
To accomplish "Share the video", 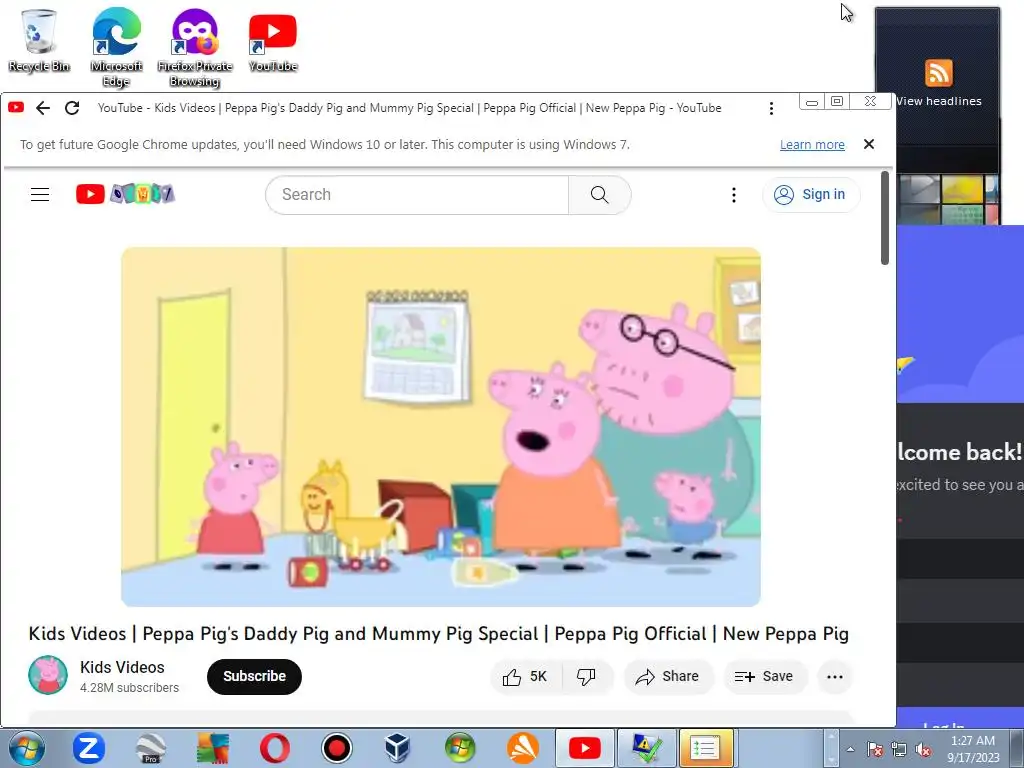I will coord(667,677).
